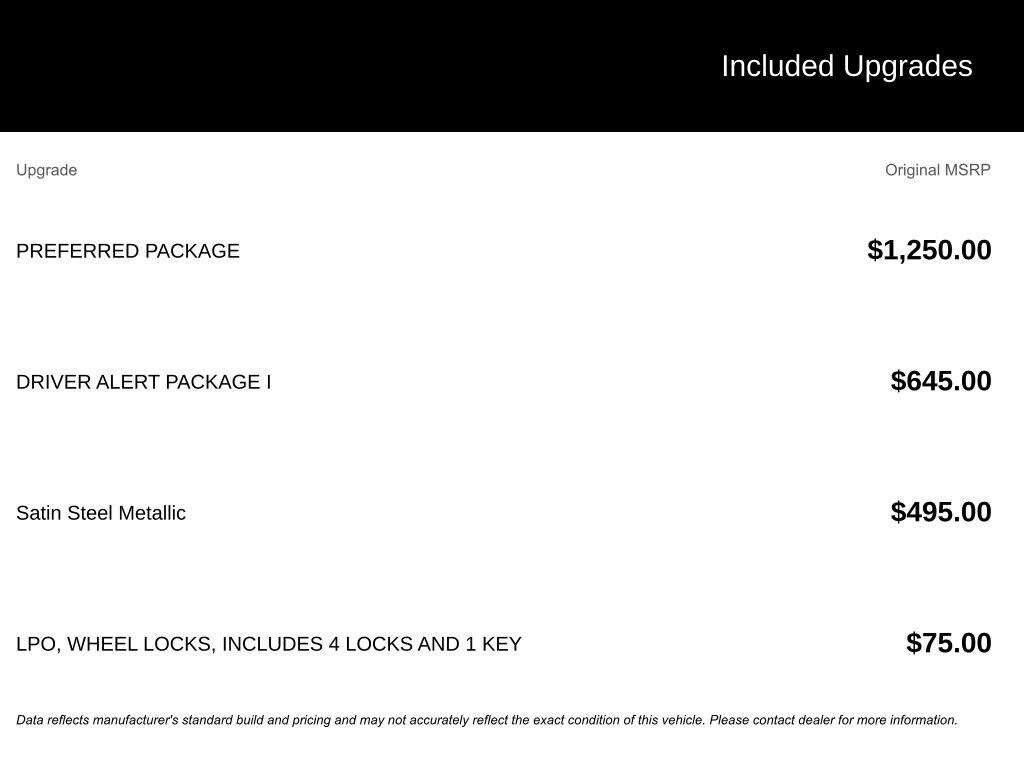This screenshot has height=768, width=1024.
Task: Click the Included Upgrades heading
Action: tap(846, 66)
